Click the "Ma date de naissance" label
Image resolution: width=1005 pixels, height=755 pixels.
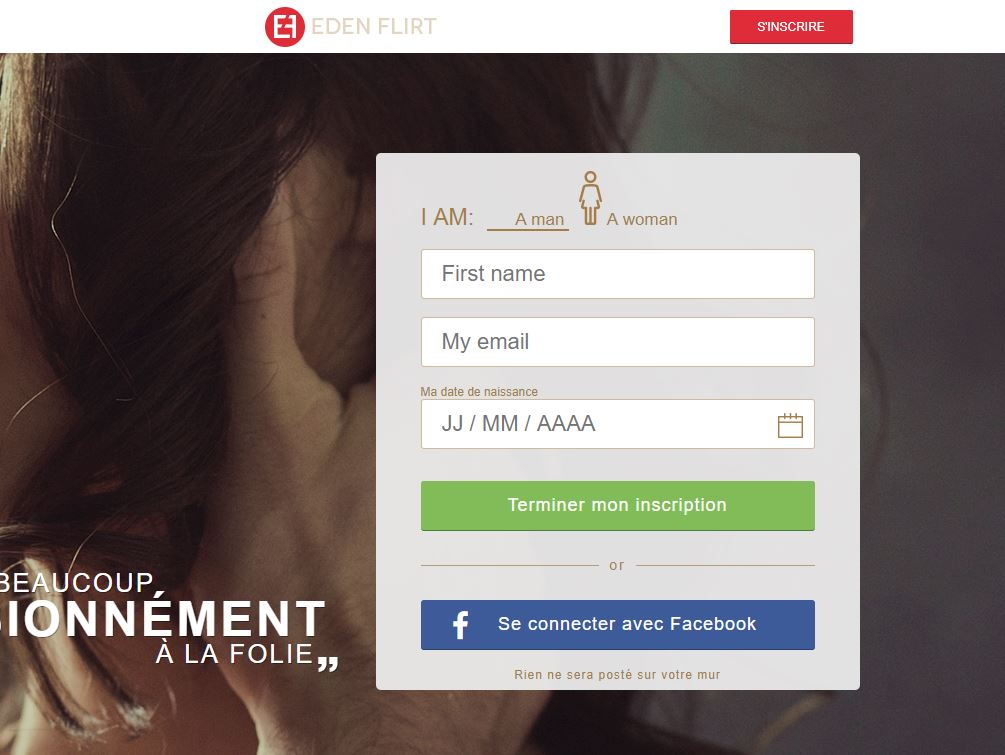[479, 392]
